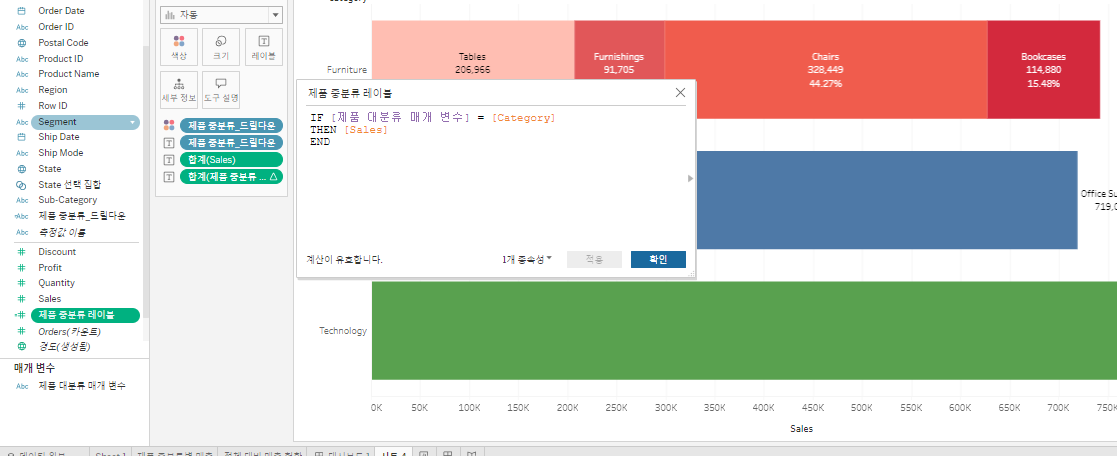Select the blue Office Supplies bar
1117x456 pixels.
(886, 200)
